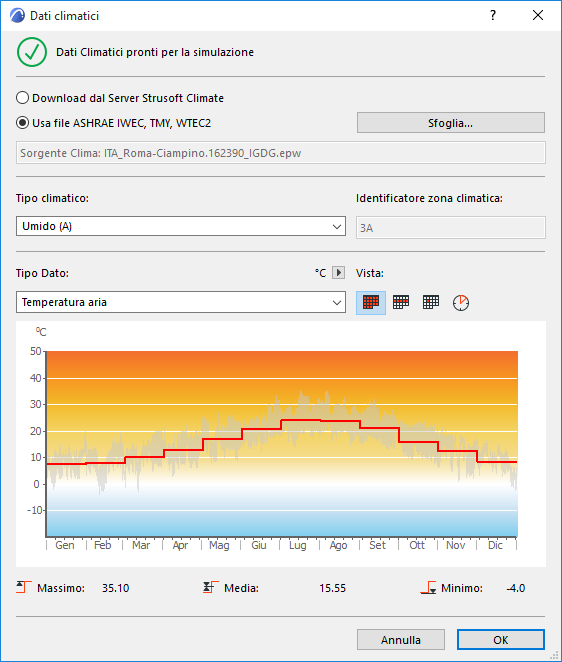This screenshot has width=562, height=662.
Task: Click the Media average icon
Action: click(x=210, y=587)
